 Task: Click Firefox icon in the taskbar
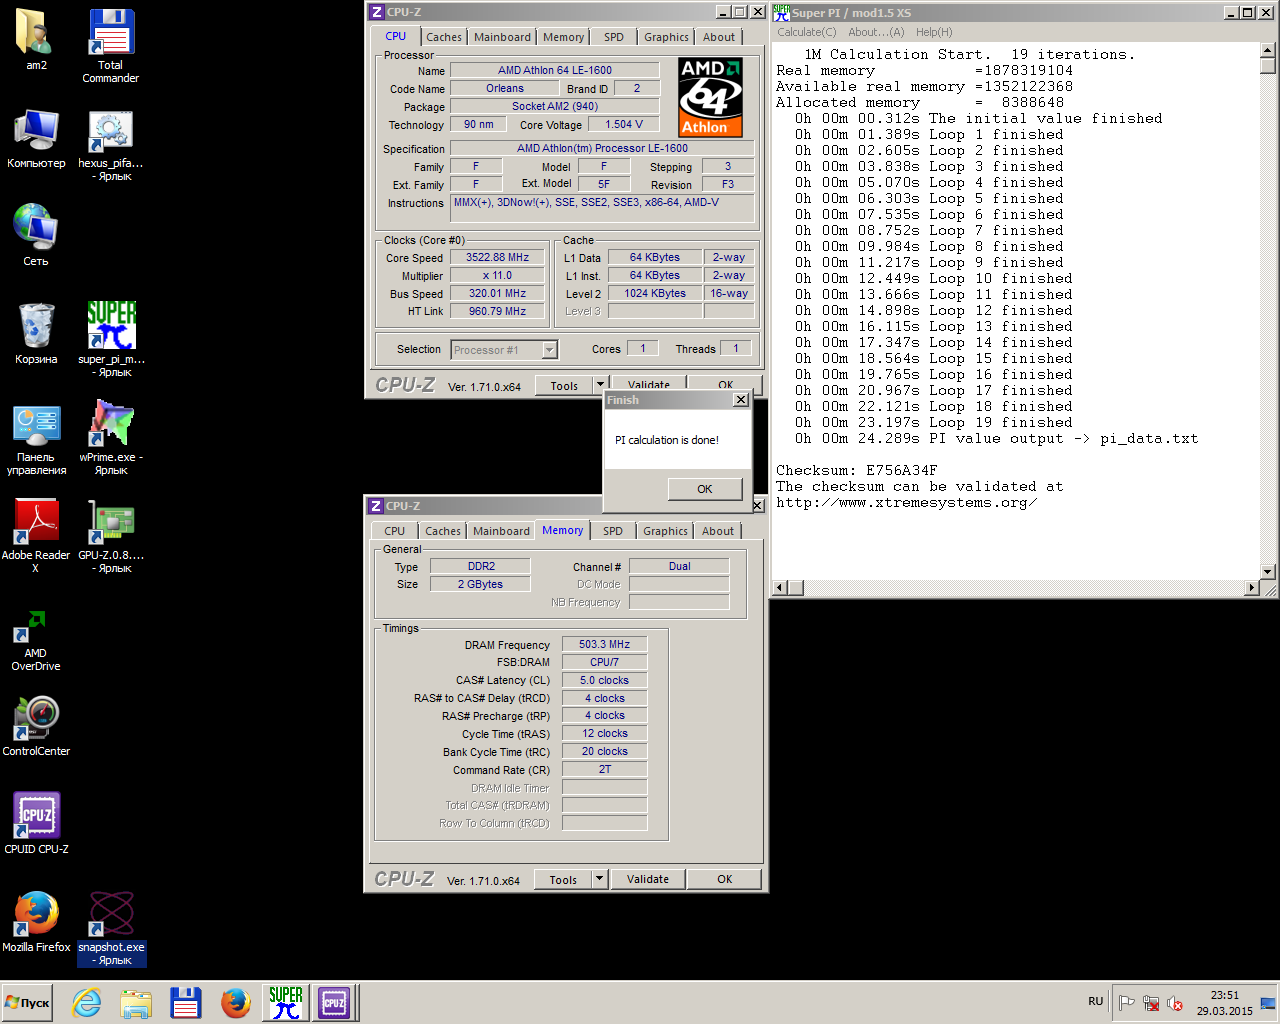[x=236, y=1003]
